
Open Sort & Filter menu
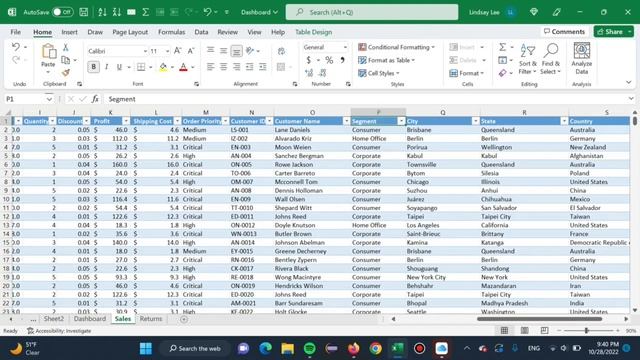[528, 59]
